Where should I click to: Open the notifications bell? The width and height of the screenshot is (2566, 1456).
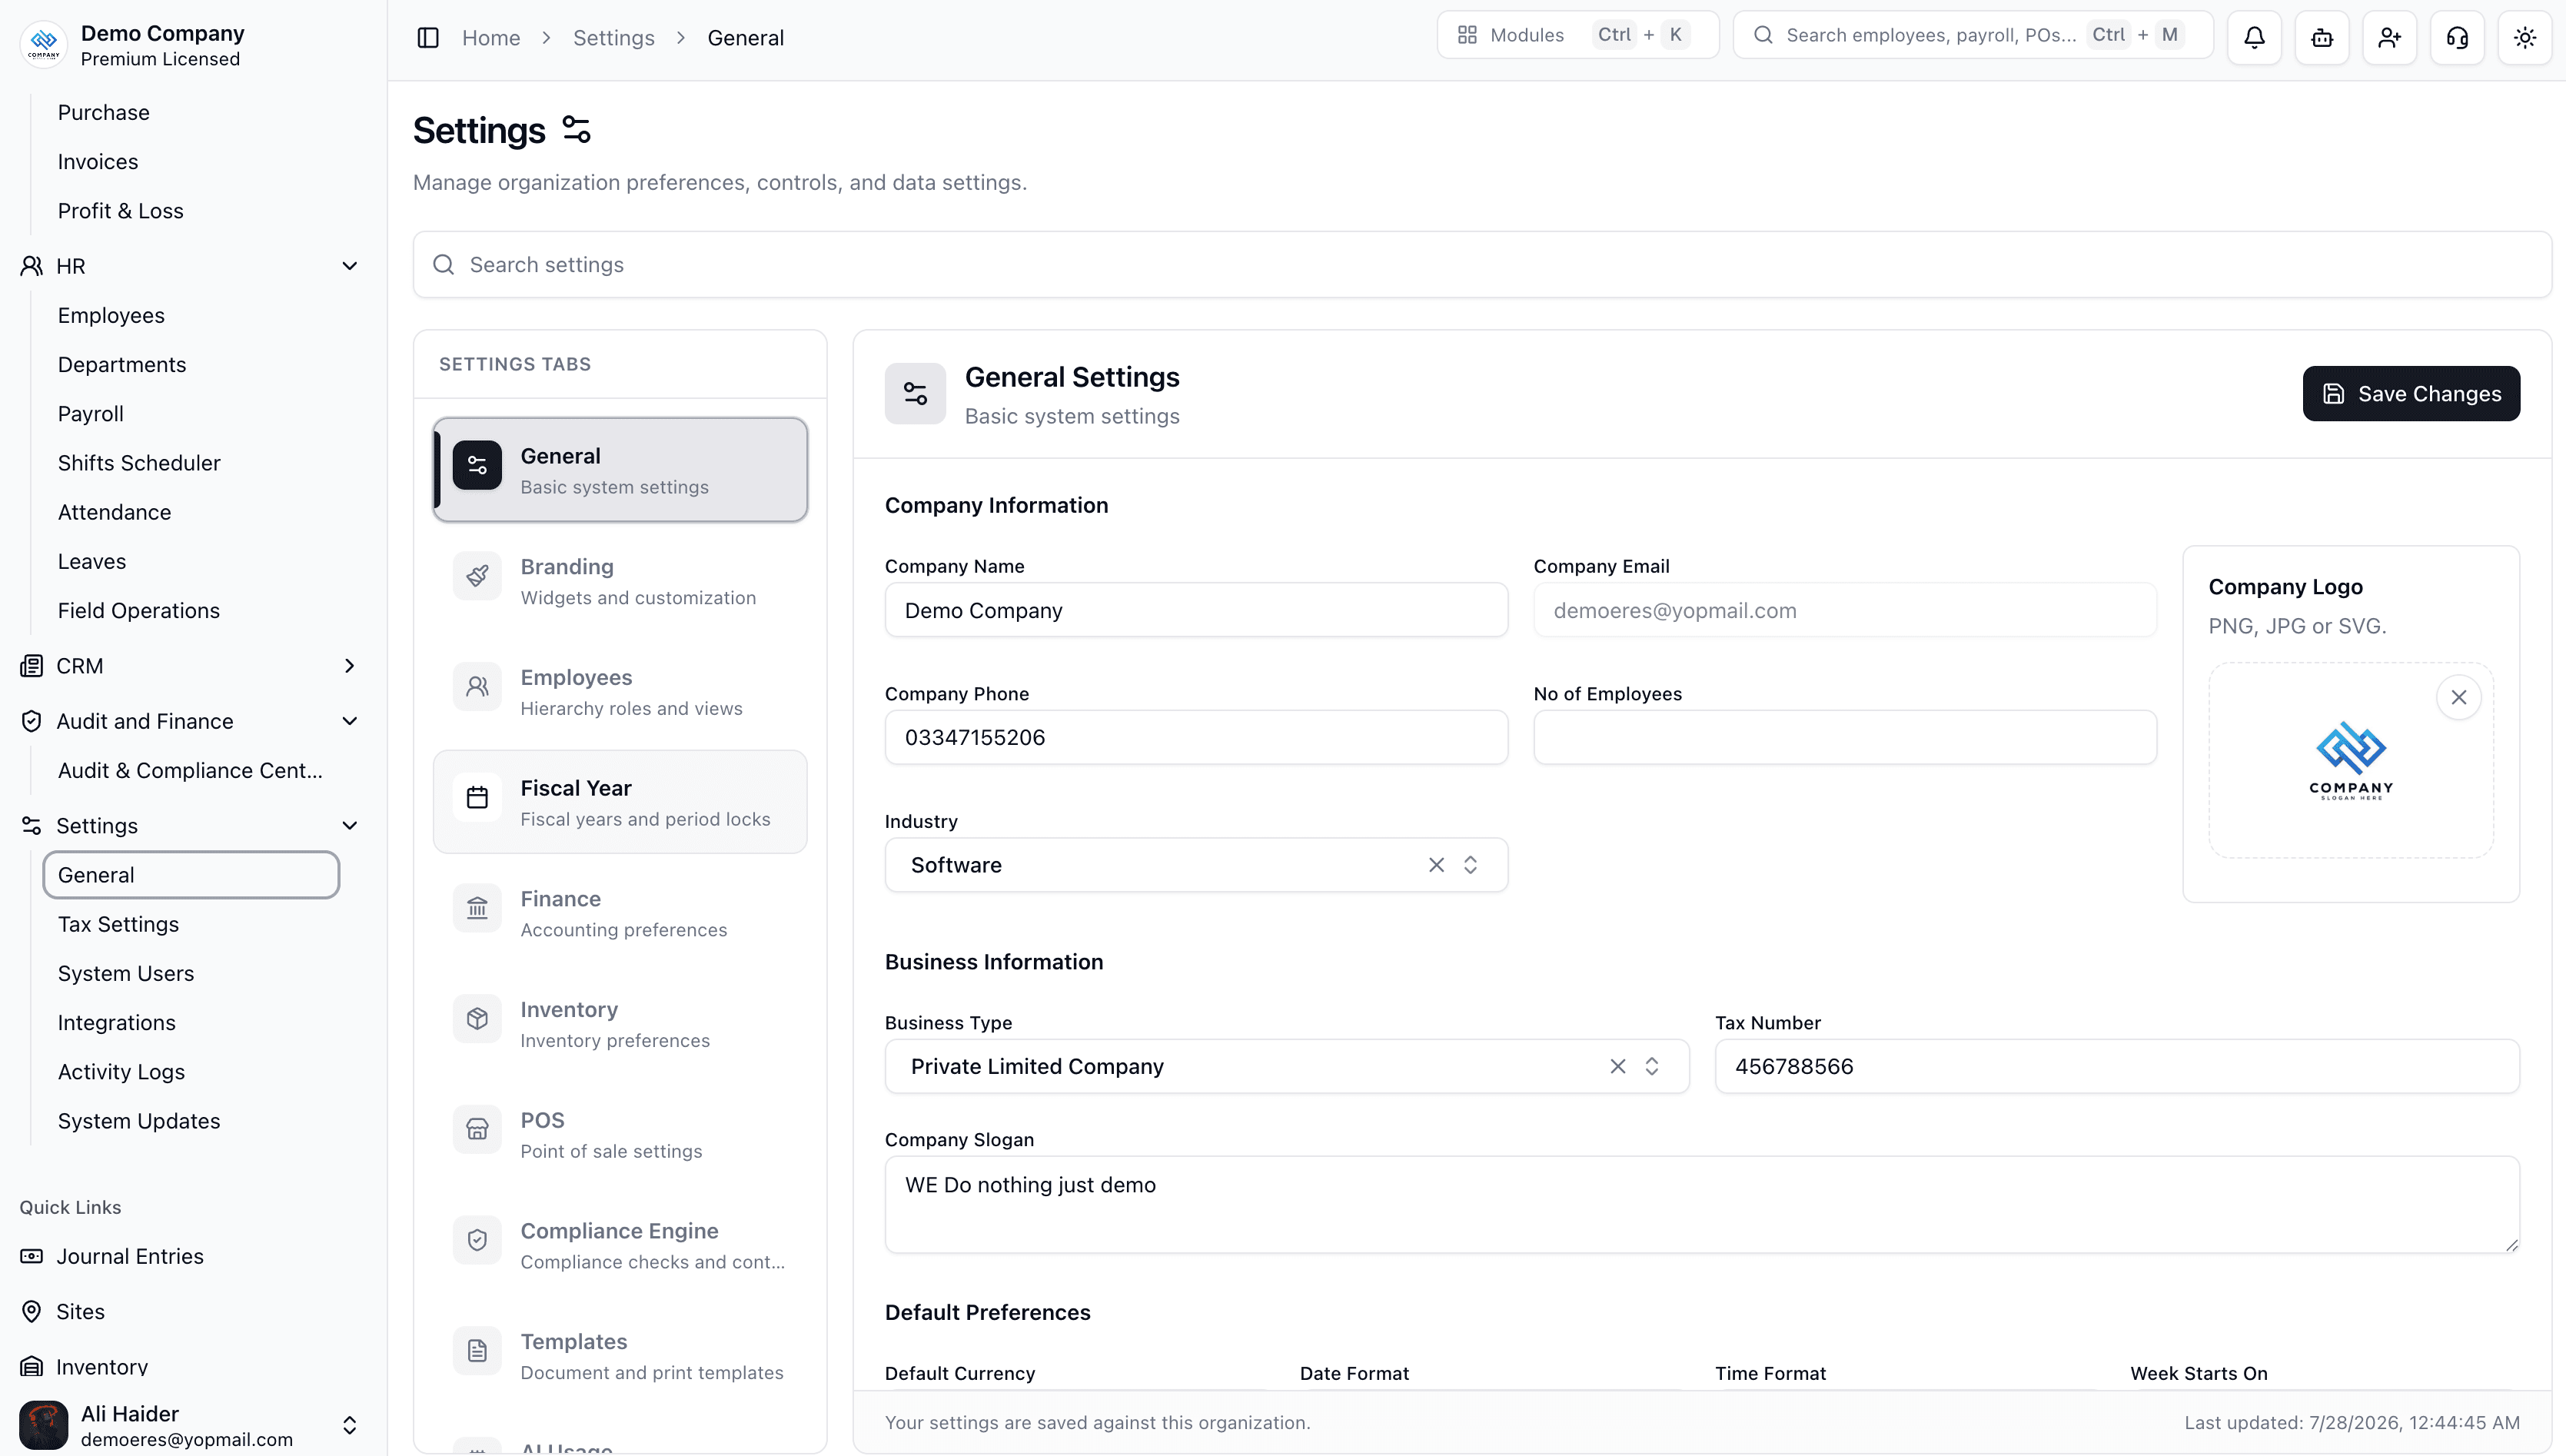(2254, 37)
